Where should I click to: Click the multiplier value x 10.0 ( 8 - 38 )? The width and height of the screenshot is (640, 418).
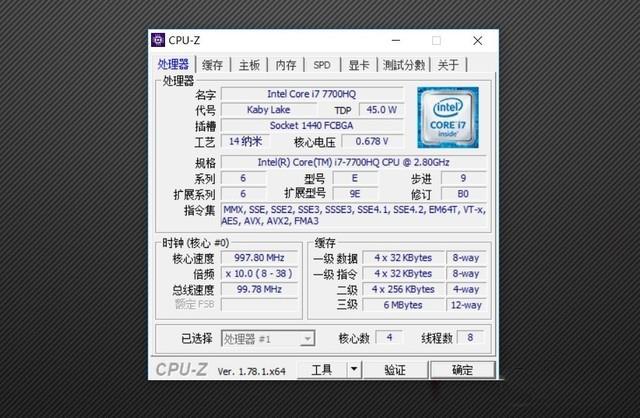(259, 273)
